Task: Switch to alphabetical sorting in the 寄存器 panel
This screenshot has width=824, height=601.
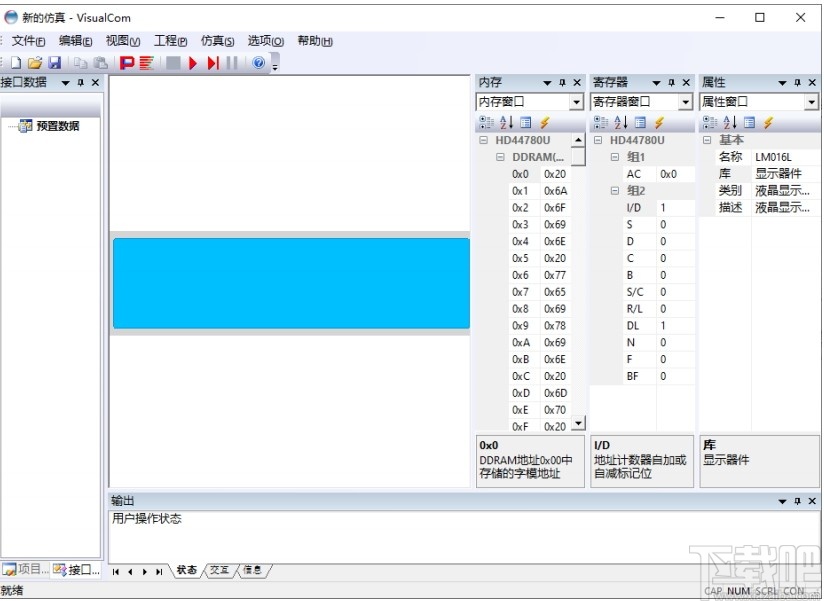Action: (x=618, y=121)
